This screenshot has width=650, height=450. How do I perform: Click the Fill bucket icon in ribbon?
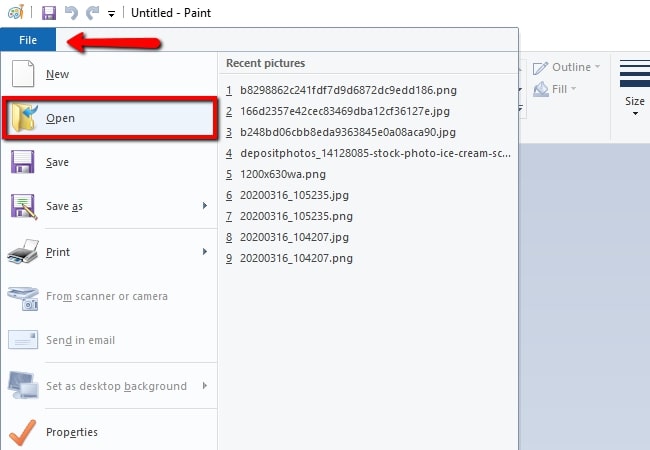pyautogui.click(x=541, y=89)
